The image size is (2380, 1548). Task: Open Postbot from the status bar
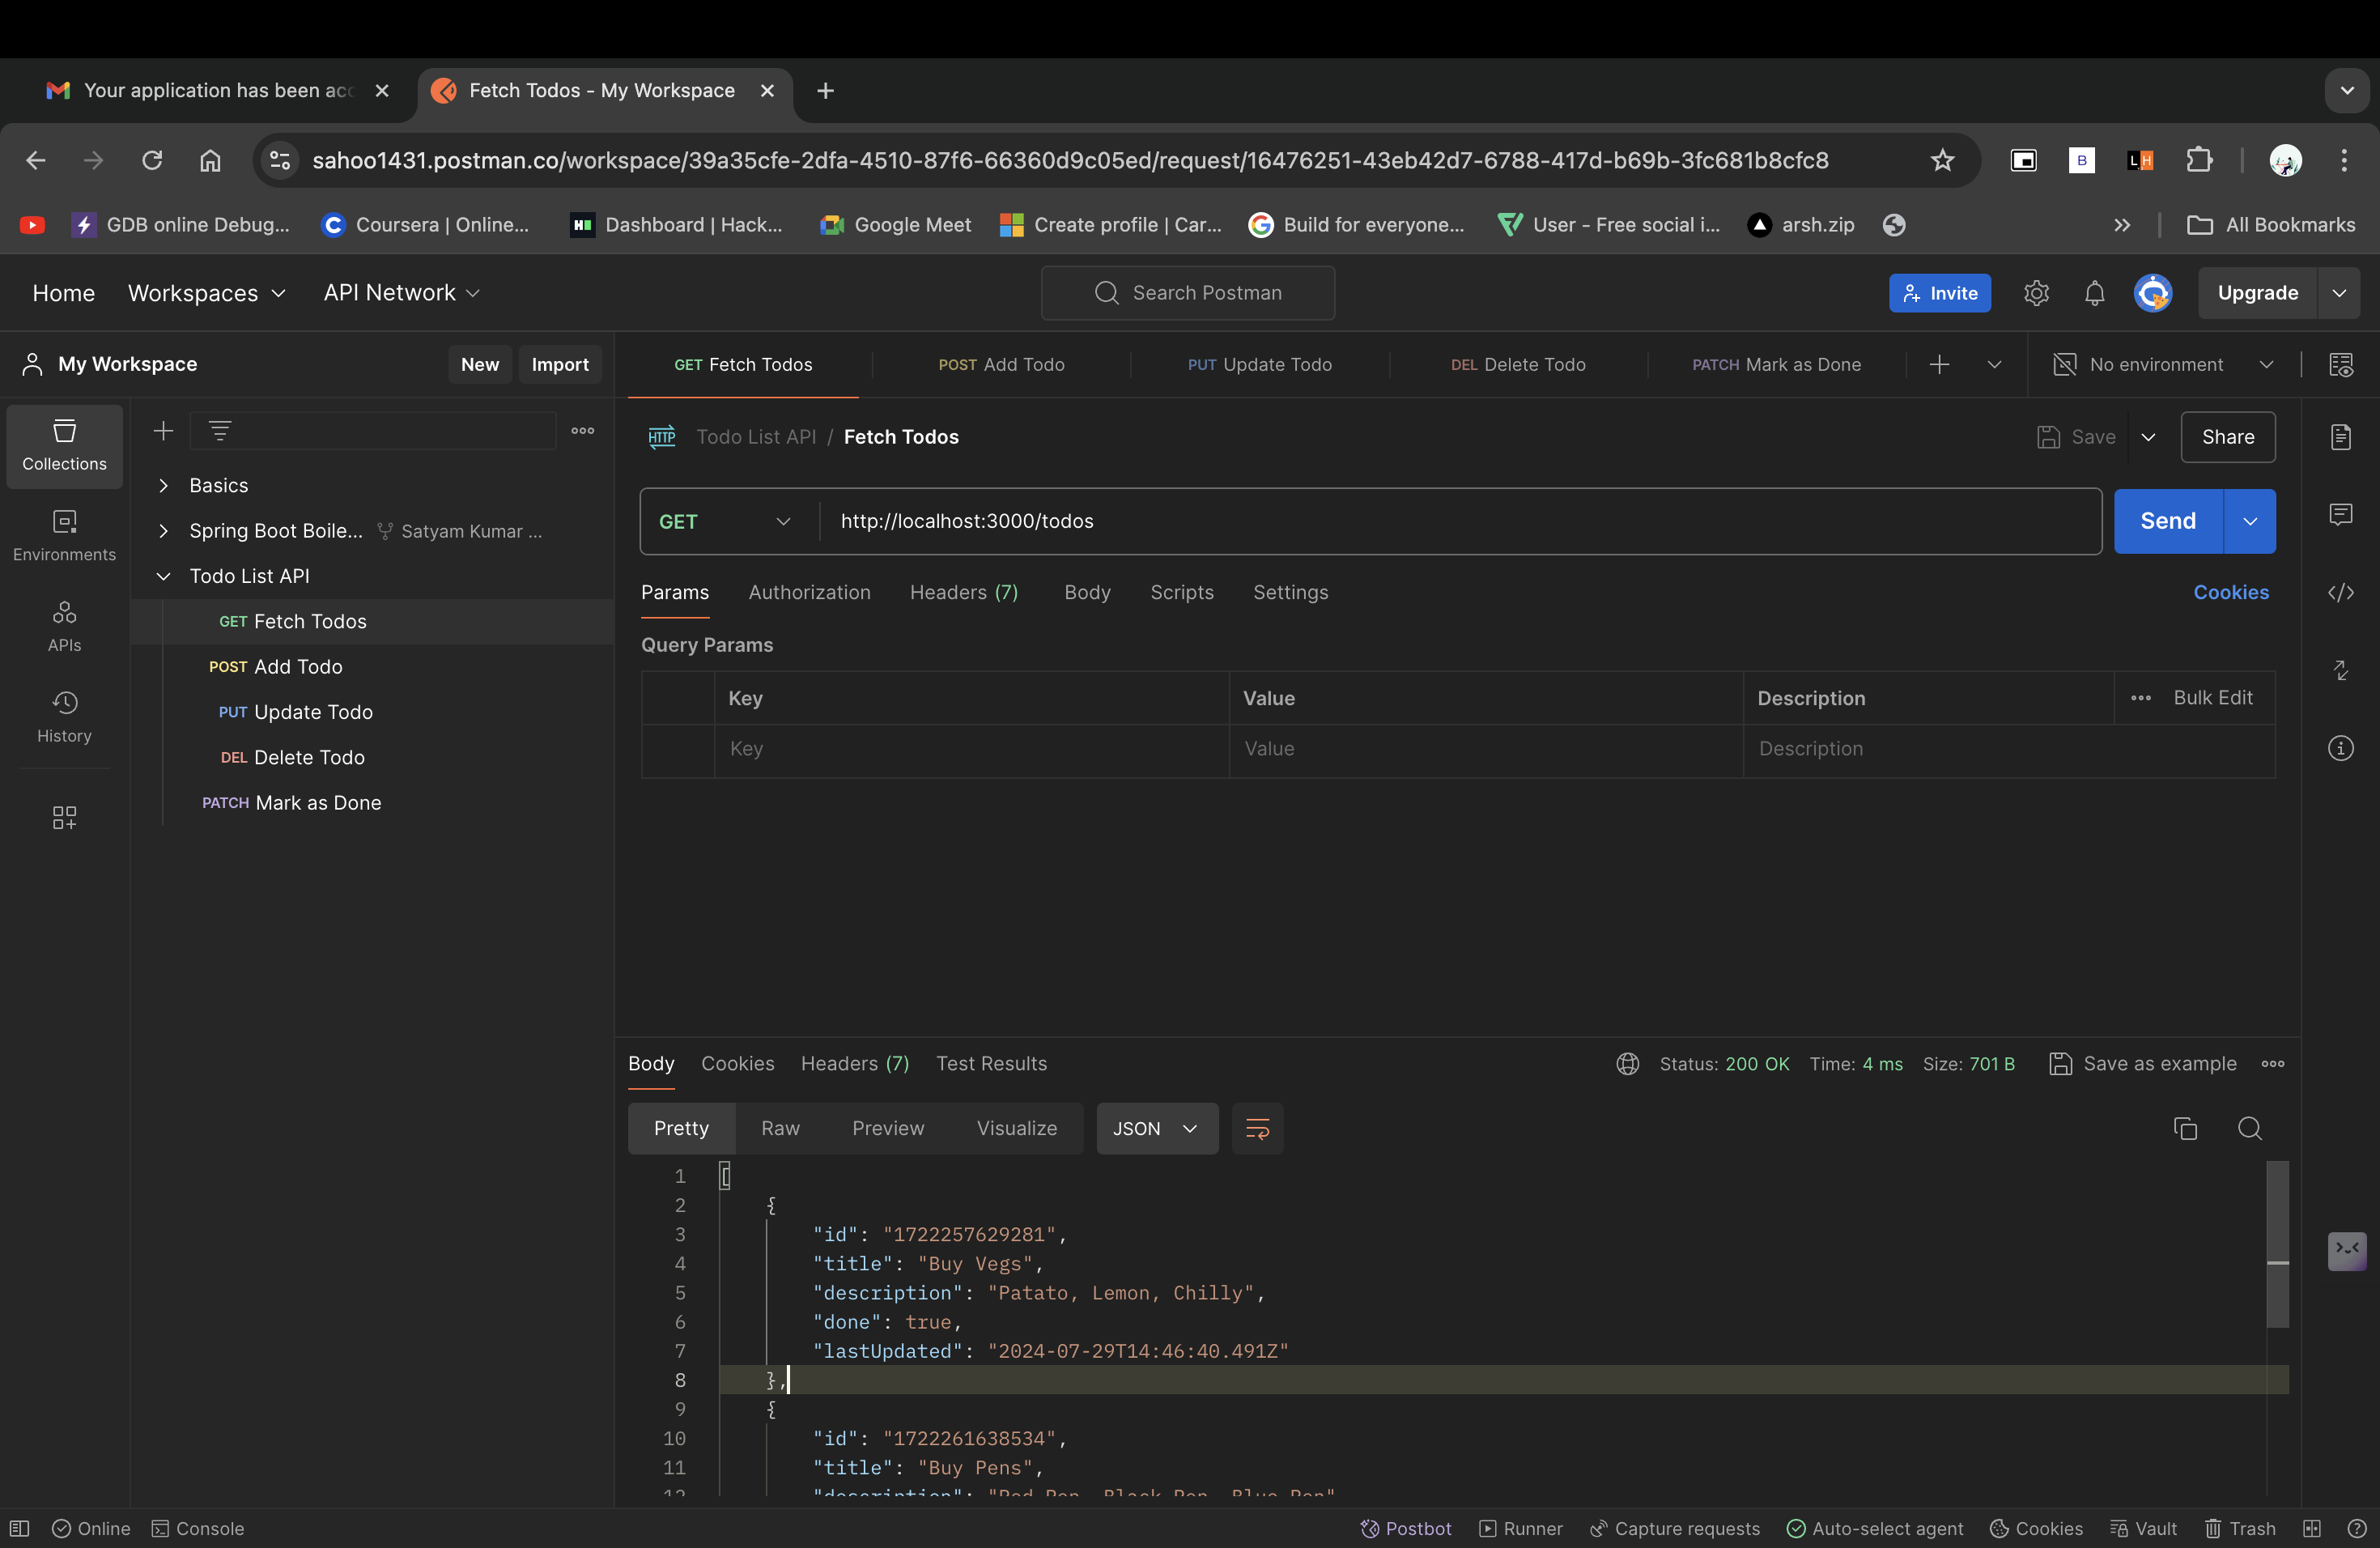click(1405, 1528)
